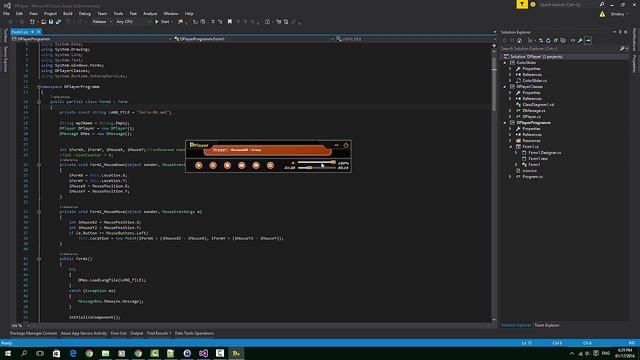The height and width of the screenshot is (360, 640).
Task: Click Stop button in DPlayer window
Action: coord(227,165)
